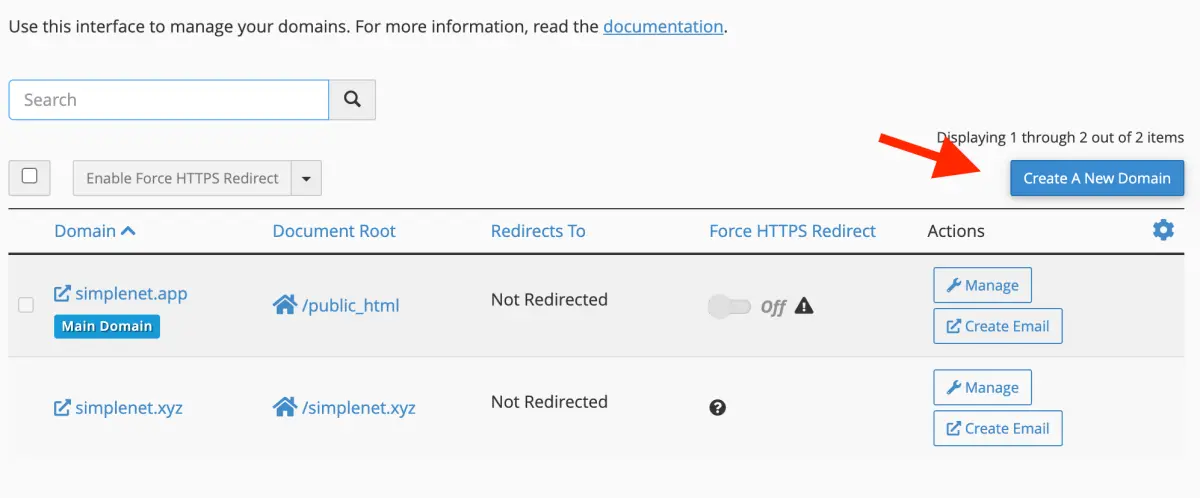This screenshot has height=498, width=1200.
Task: Click the external link icon beside simplenet.xyz
Action: [x=62, y=408]
